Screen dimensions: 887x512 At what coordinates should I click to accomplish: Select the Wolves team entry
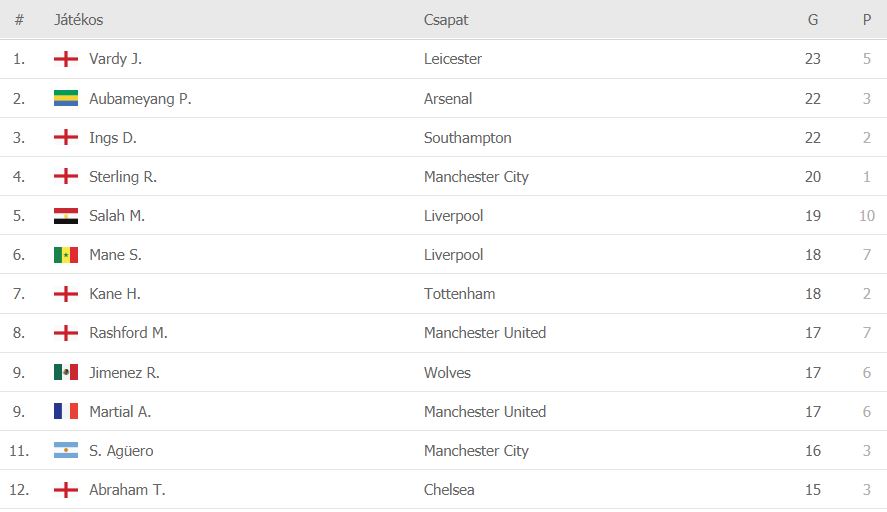coord(447,372)
